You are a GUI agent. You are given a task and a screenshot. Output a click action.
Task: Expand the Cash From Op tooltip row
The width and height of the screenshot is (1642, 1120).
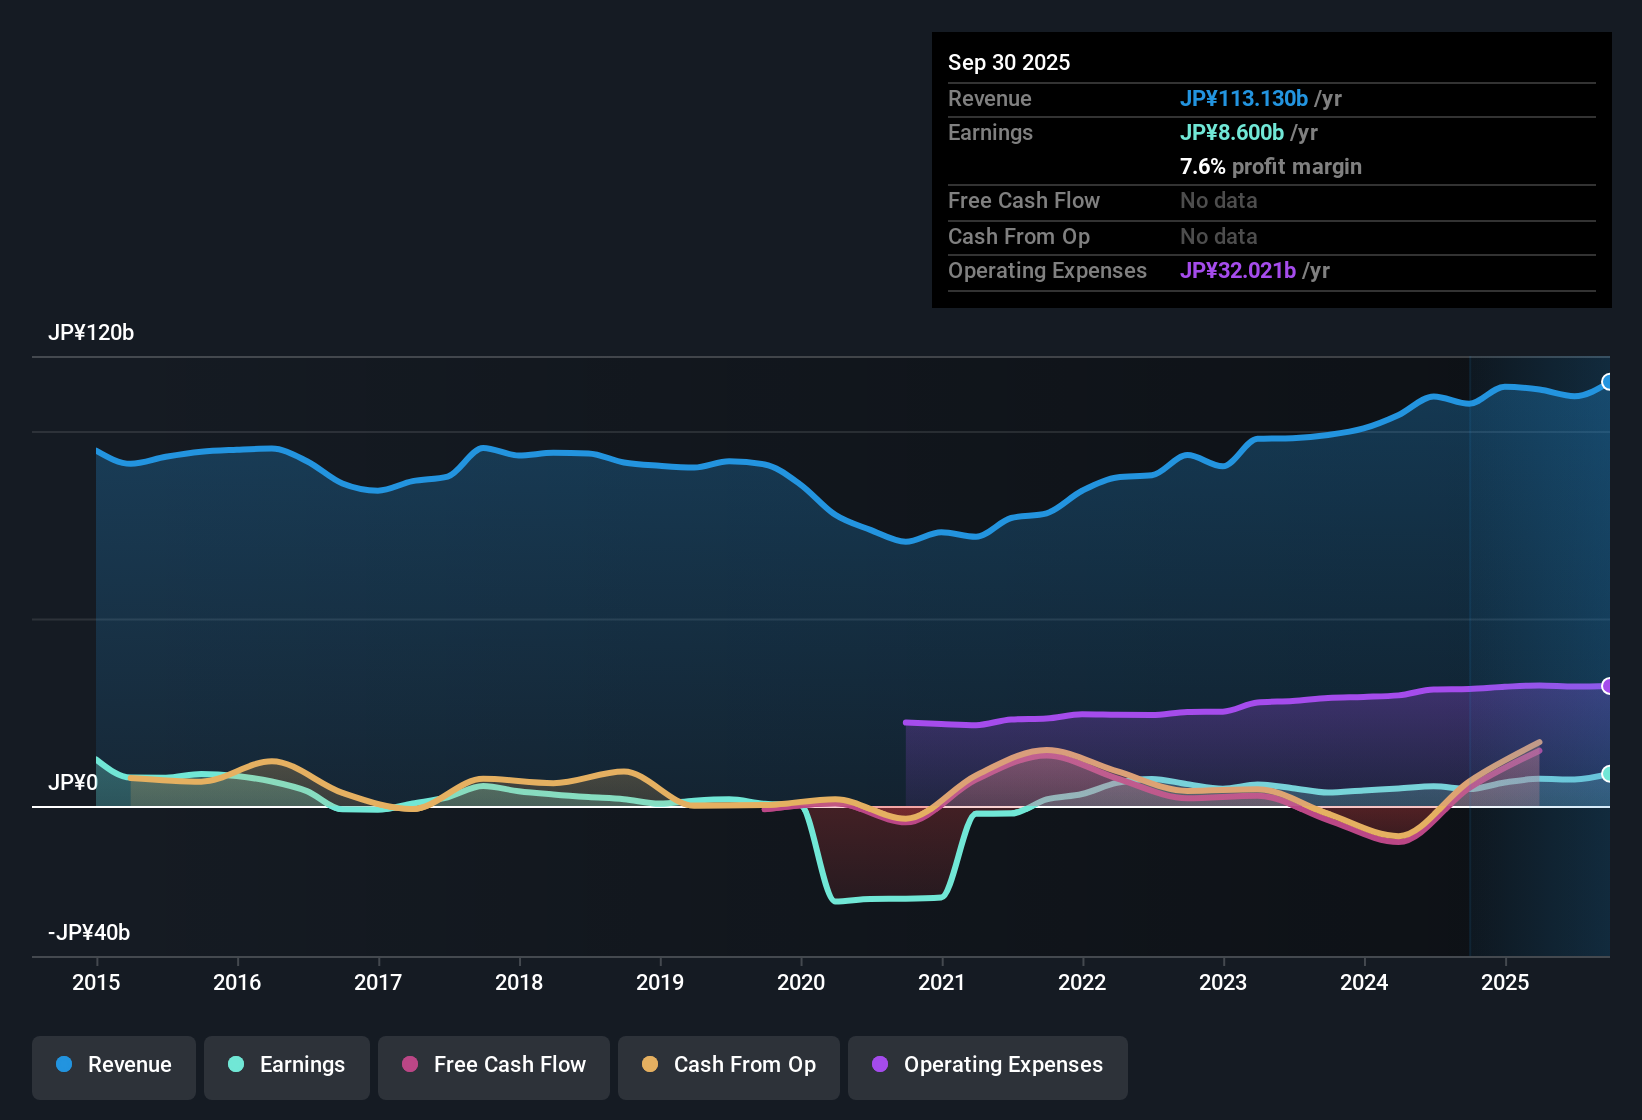(1019, 237)
